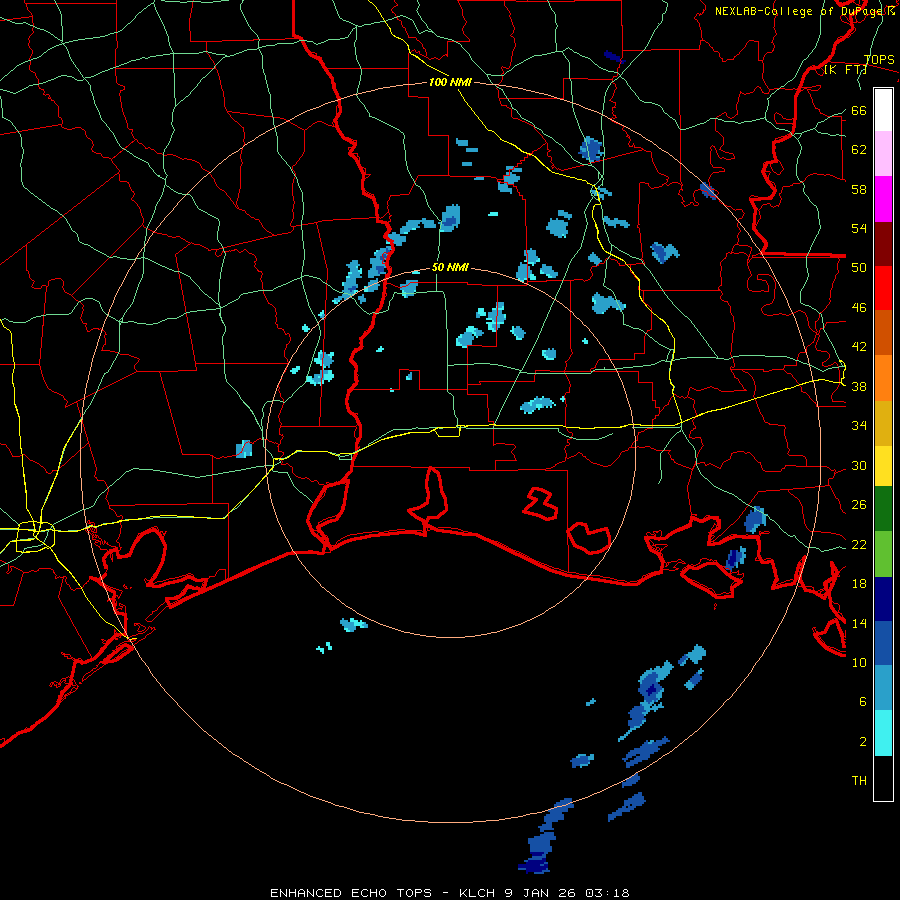Screen dimensions: 900x900
Task: Click the '66' legend value
Action: point(859,111)
